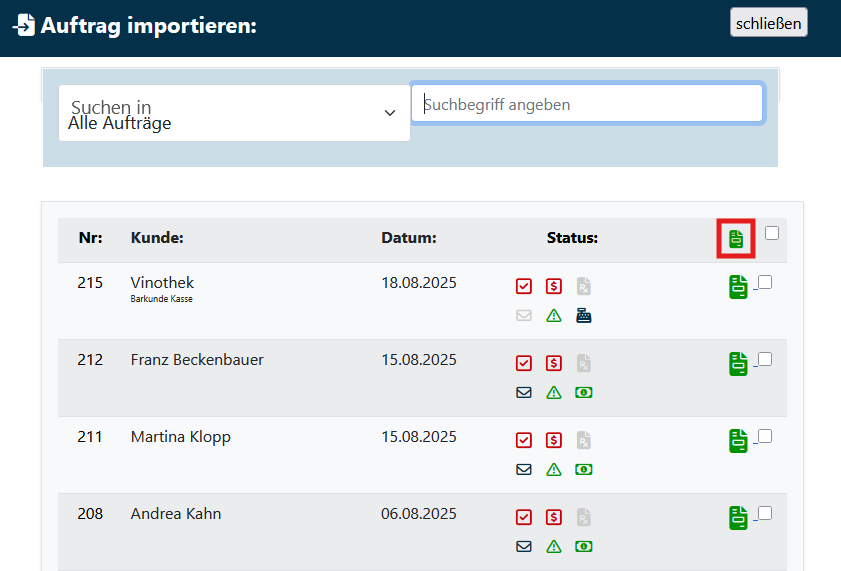Click customer name Franz Beckenbauer
The width and height of the screenshot is (841, 571).
(197, 360)
